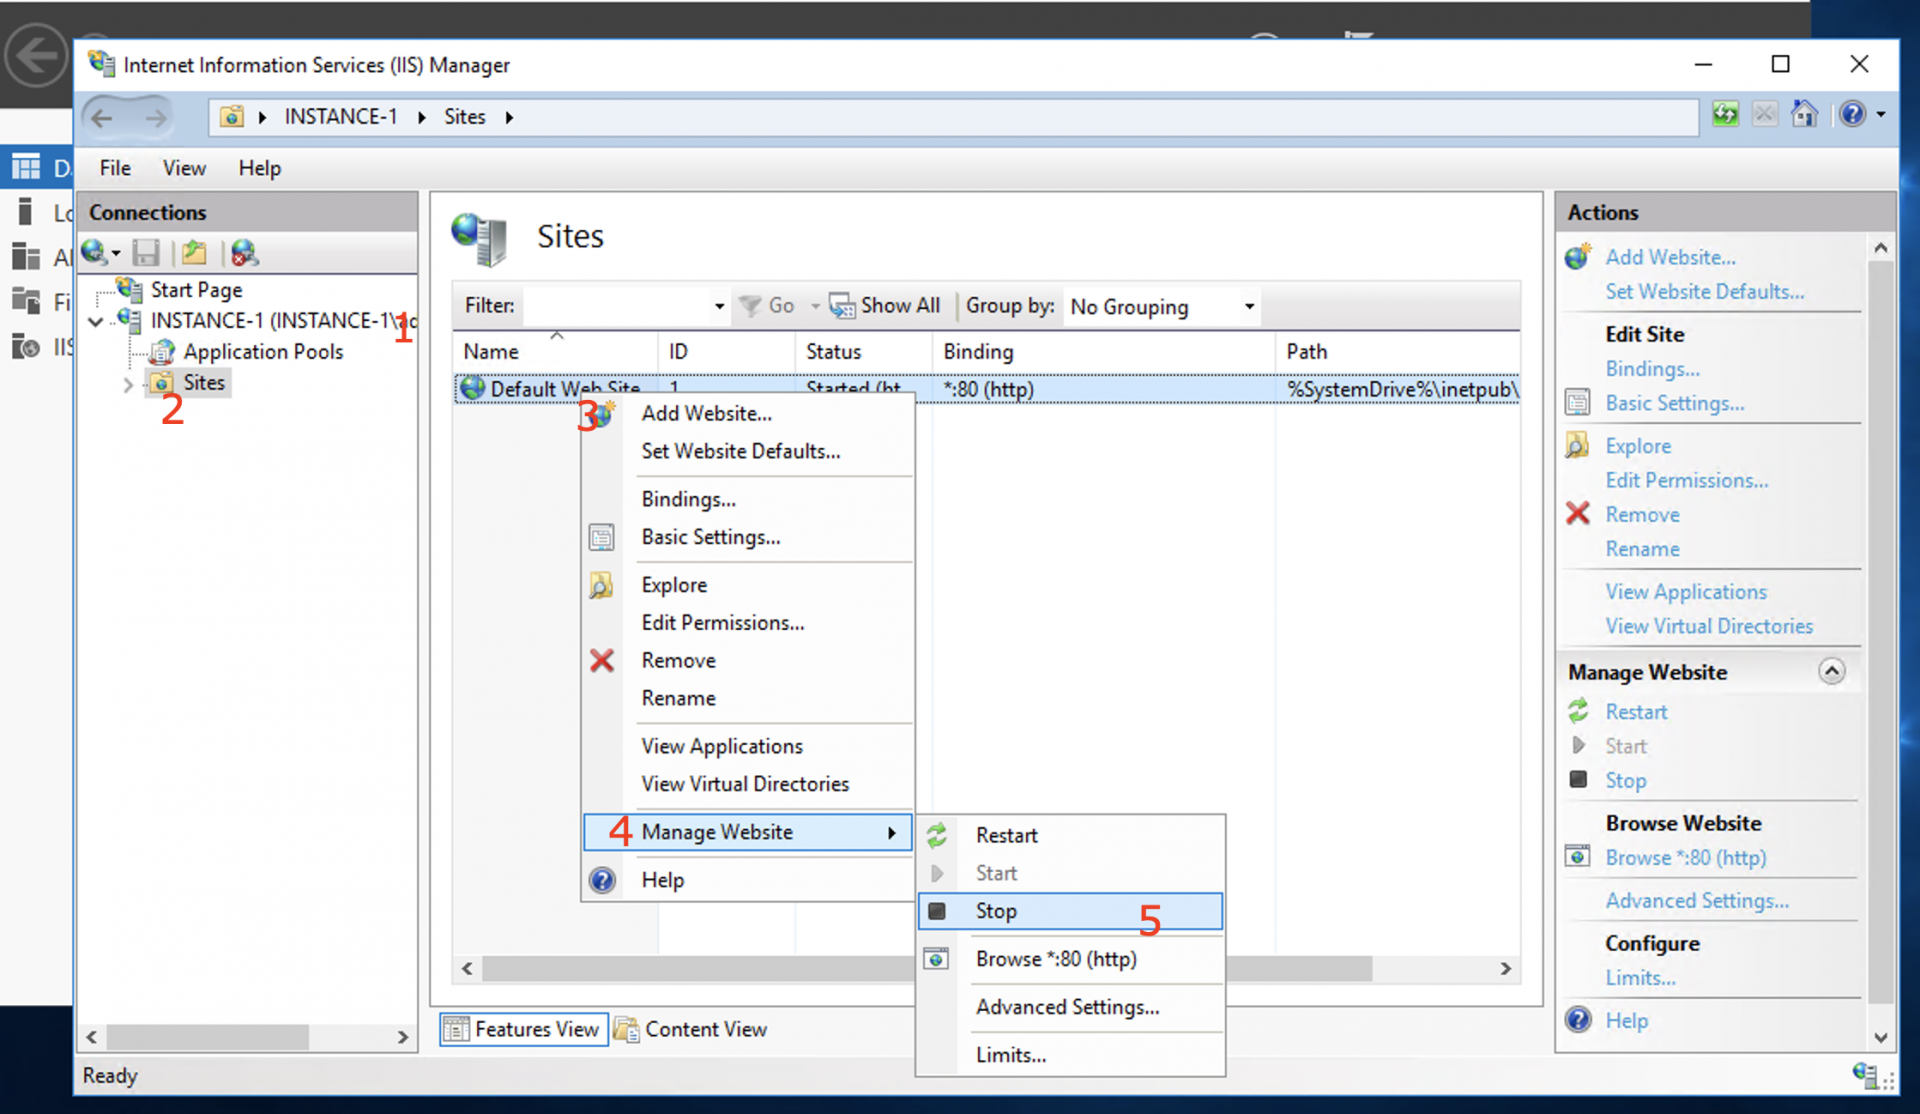Open the Help menu in the menu bar
This screenshot has width=1920, height=1114.
(x=259, y=168)
